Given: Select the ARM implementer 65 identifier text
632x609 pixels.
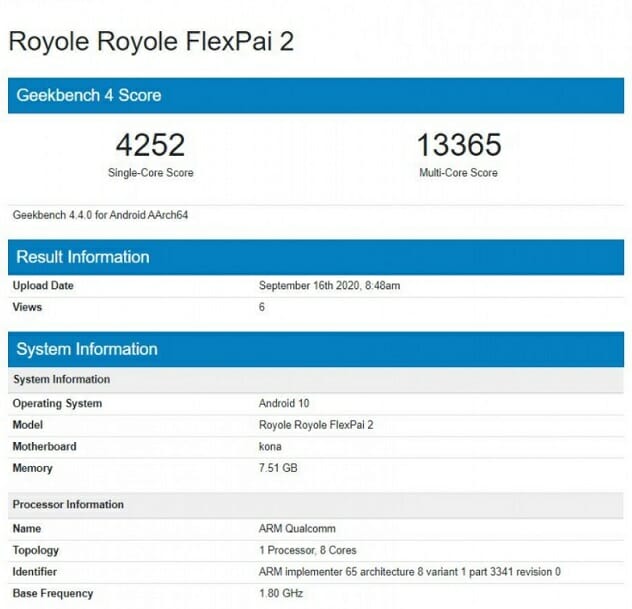Looking at the screenshot, I should click(410, 572).
